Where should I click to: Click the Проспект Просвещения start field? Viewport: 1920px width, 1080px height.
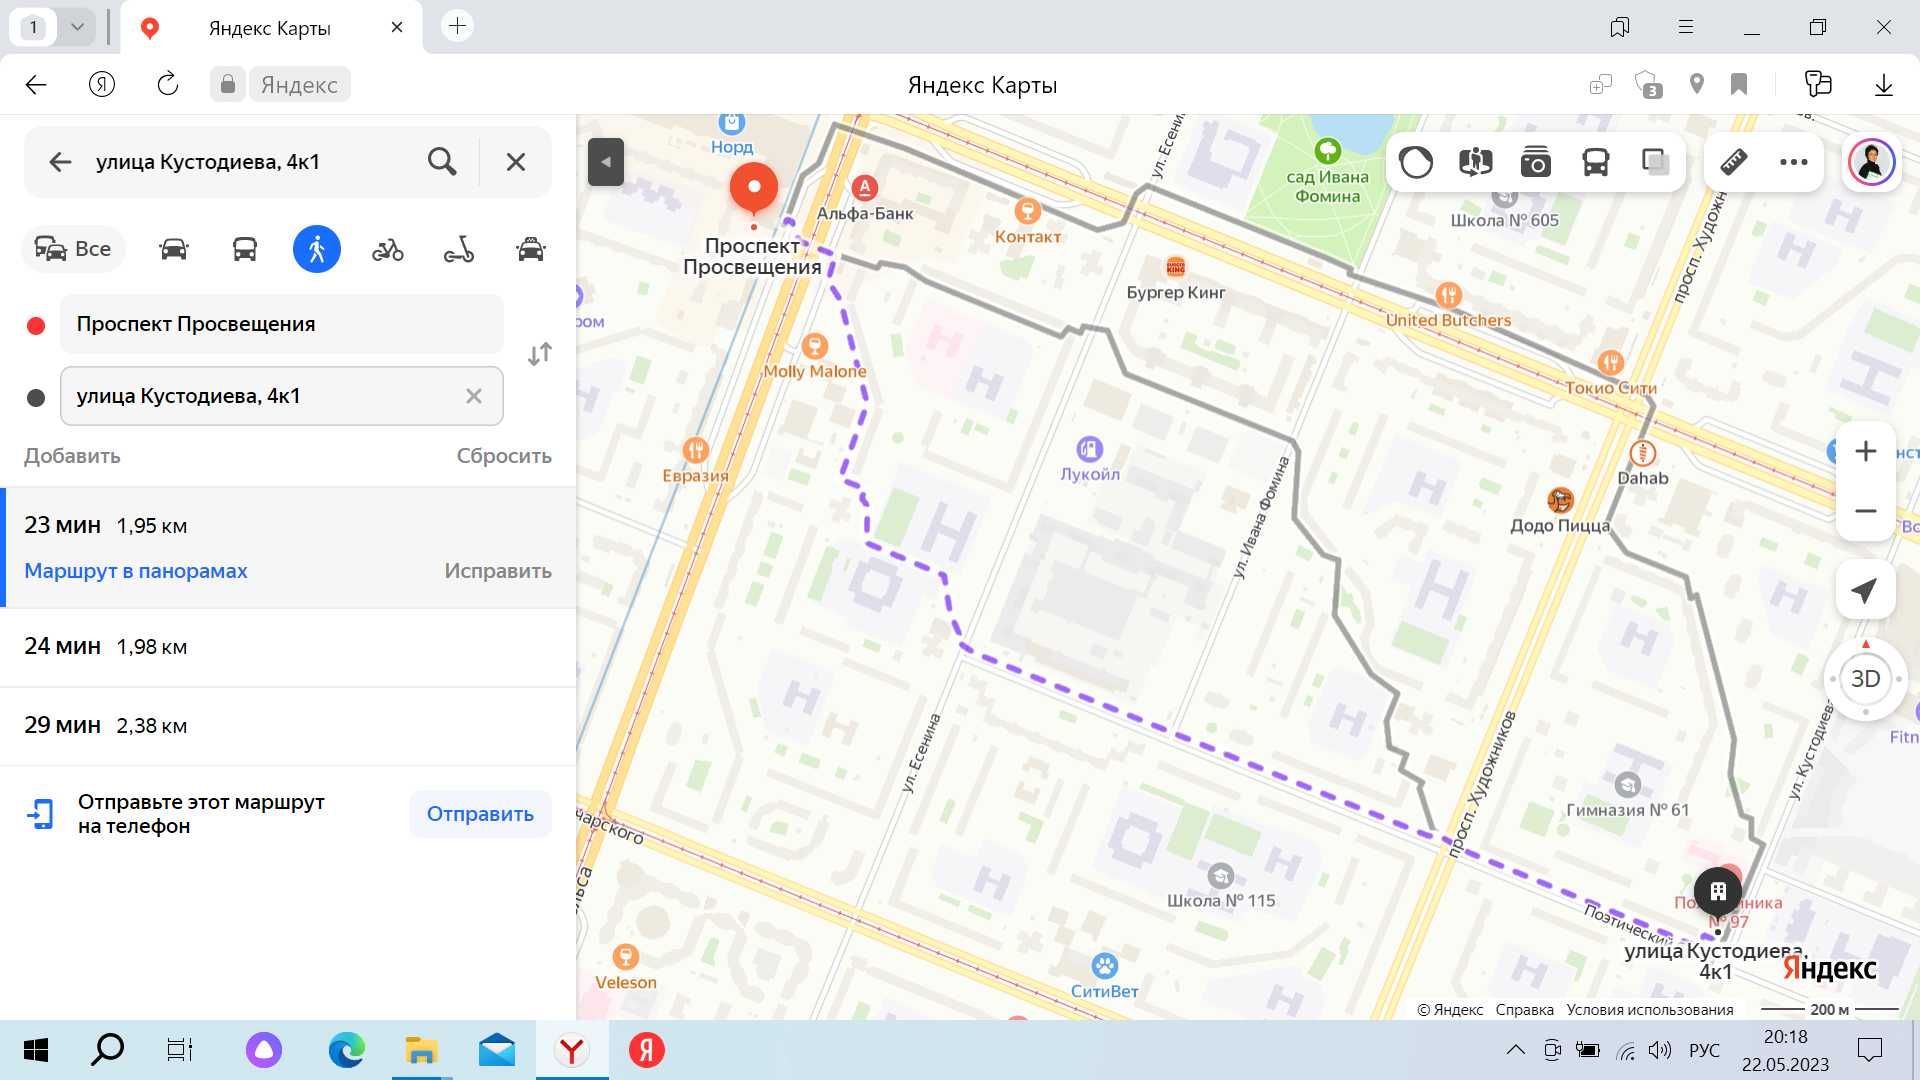282,324
